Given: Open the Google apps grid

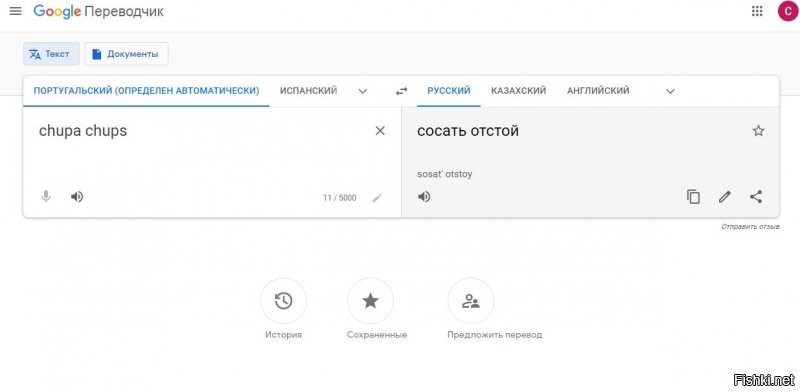Looking at the screenshot, I should (757, 11).
